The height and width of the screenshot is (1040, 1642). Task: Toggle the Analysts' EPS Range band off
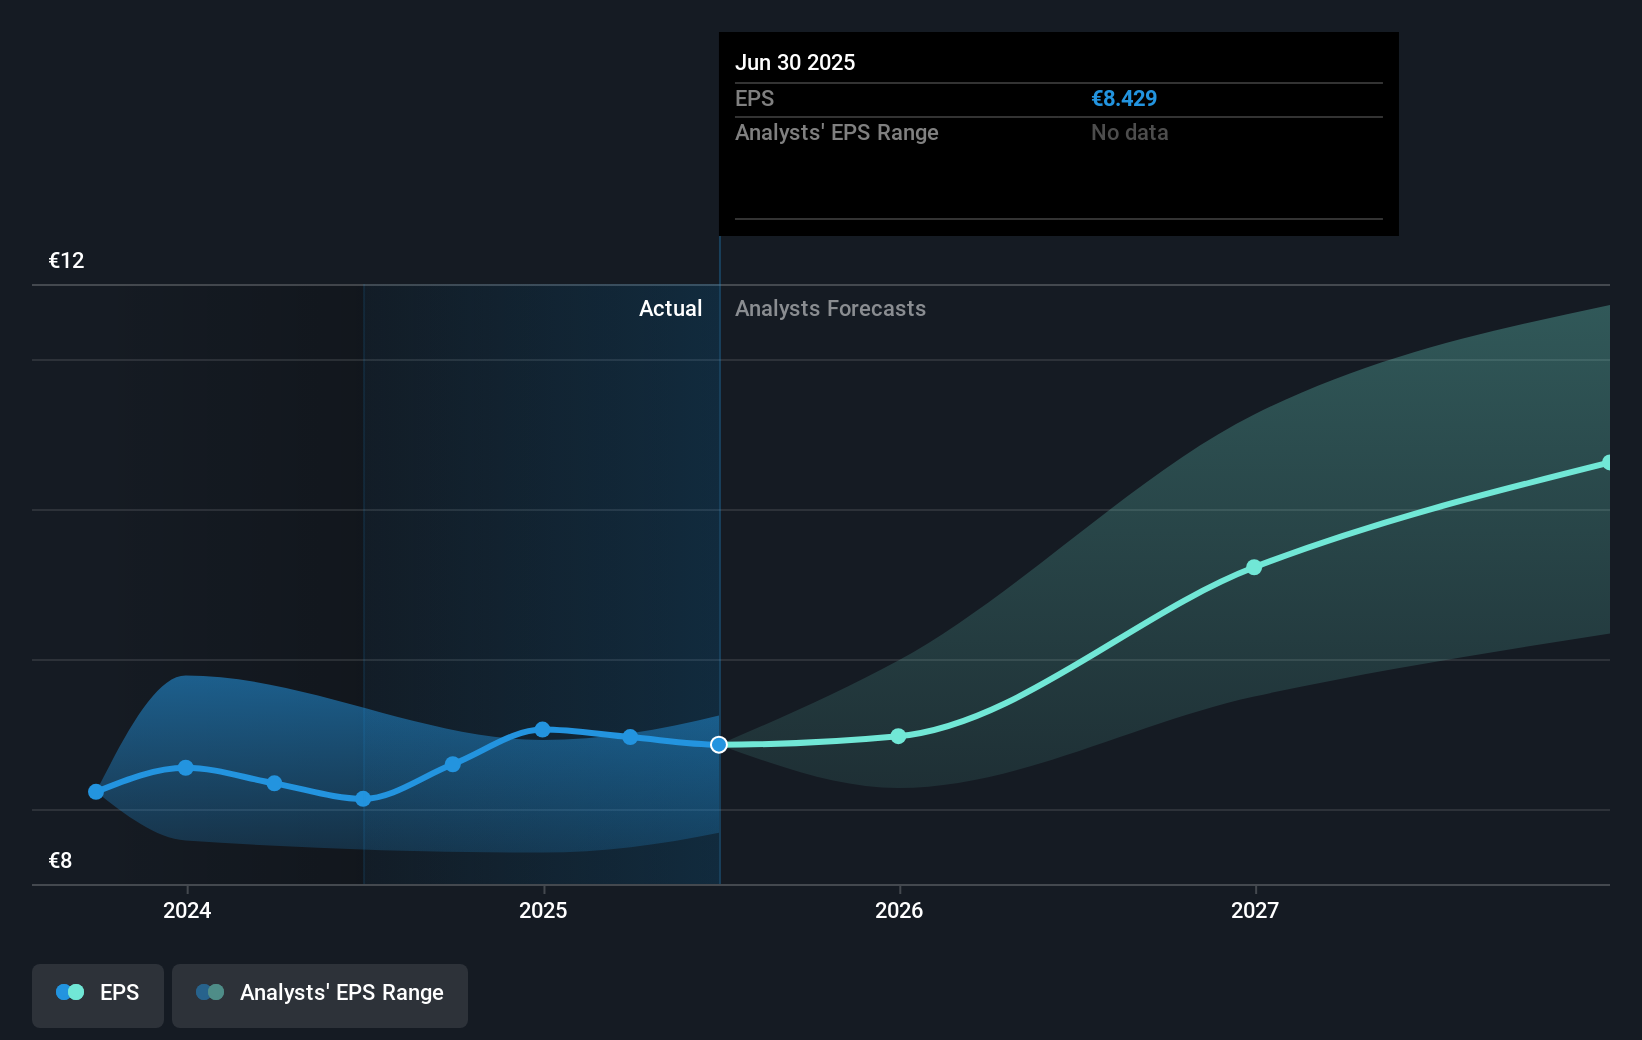pos(320,992)
